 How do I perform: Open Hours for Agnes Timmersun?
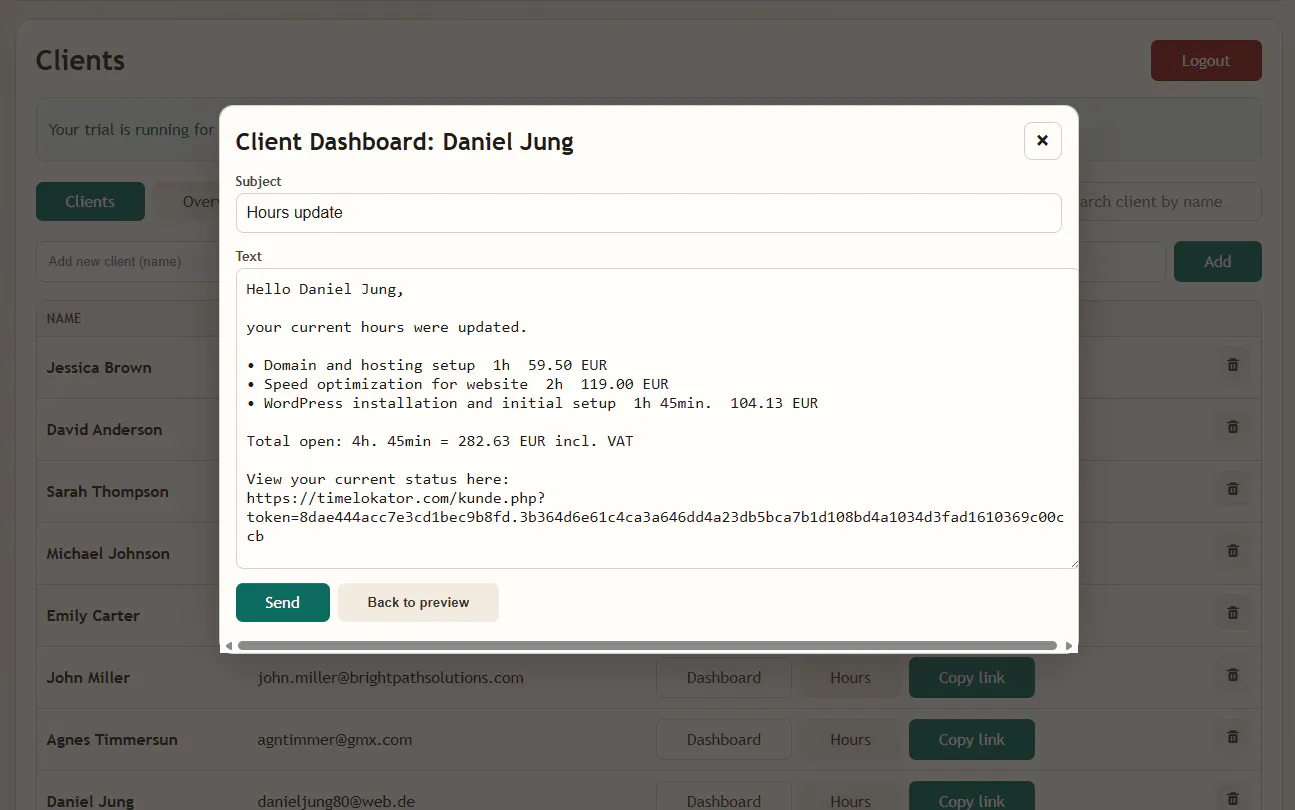850,740
